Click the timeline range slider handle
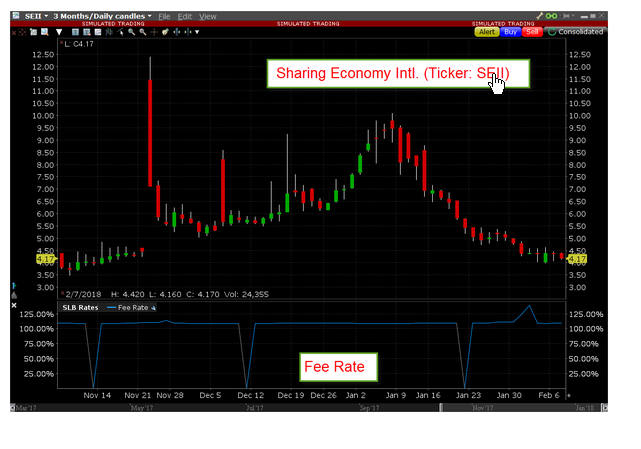Screen dimensions: 641x449 pos(441,408)
